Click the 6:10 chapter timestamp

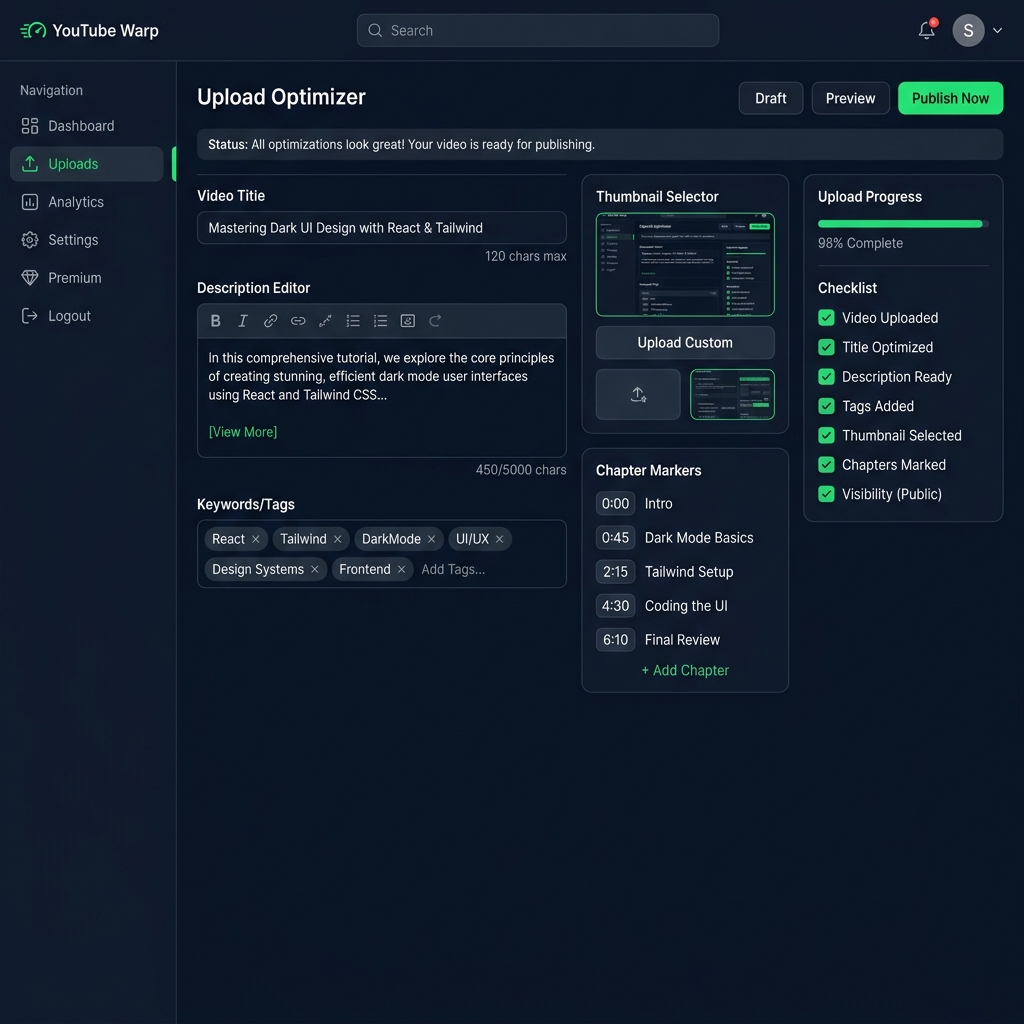tap(615, 639)
